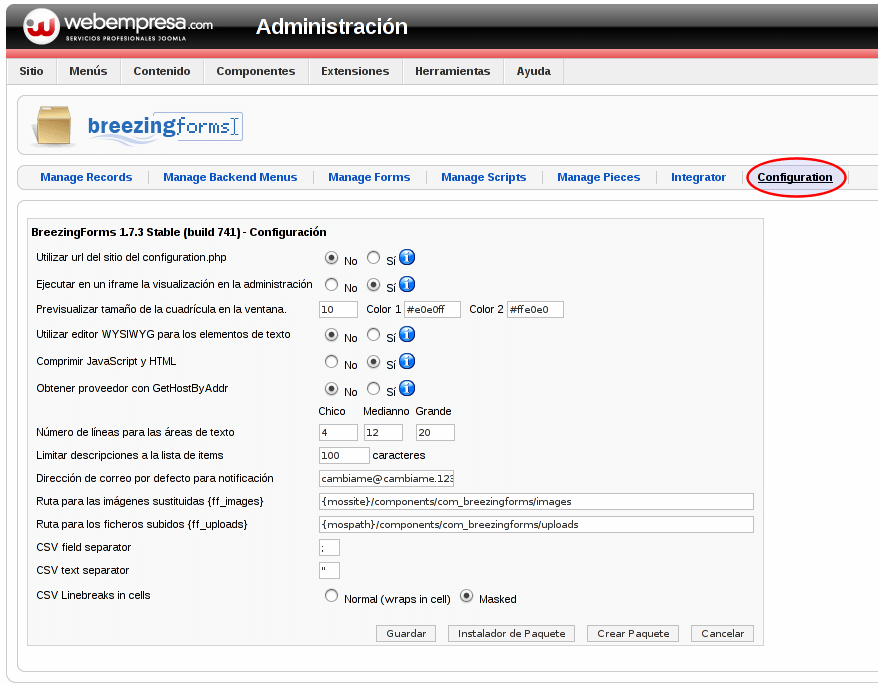Edit the grid size field showing 10

point(338,309)
